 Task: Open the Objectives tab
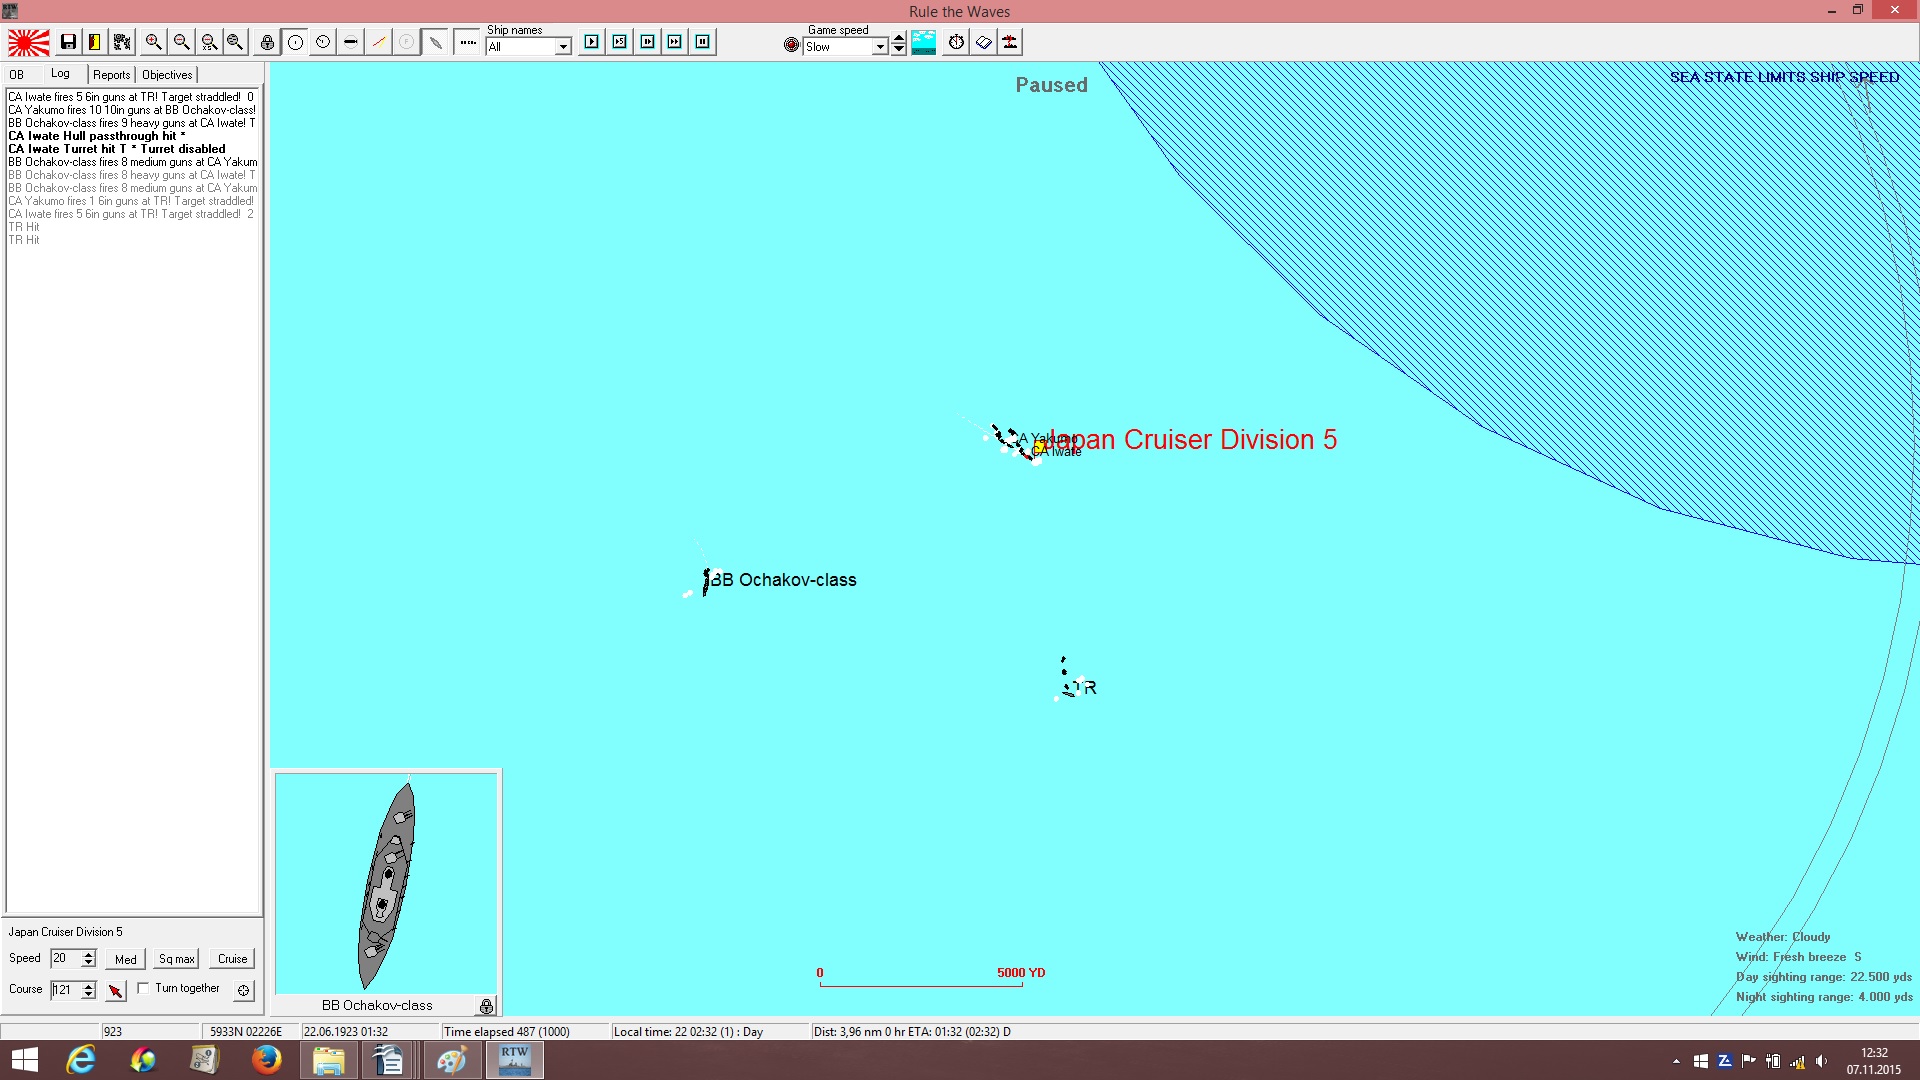[x=167, y=75]
